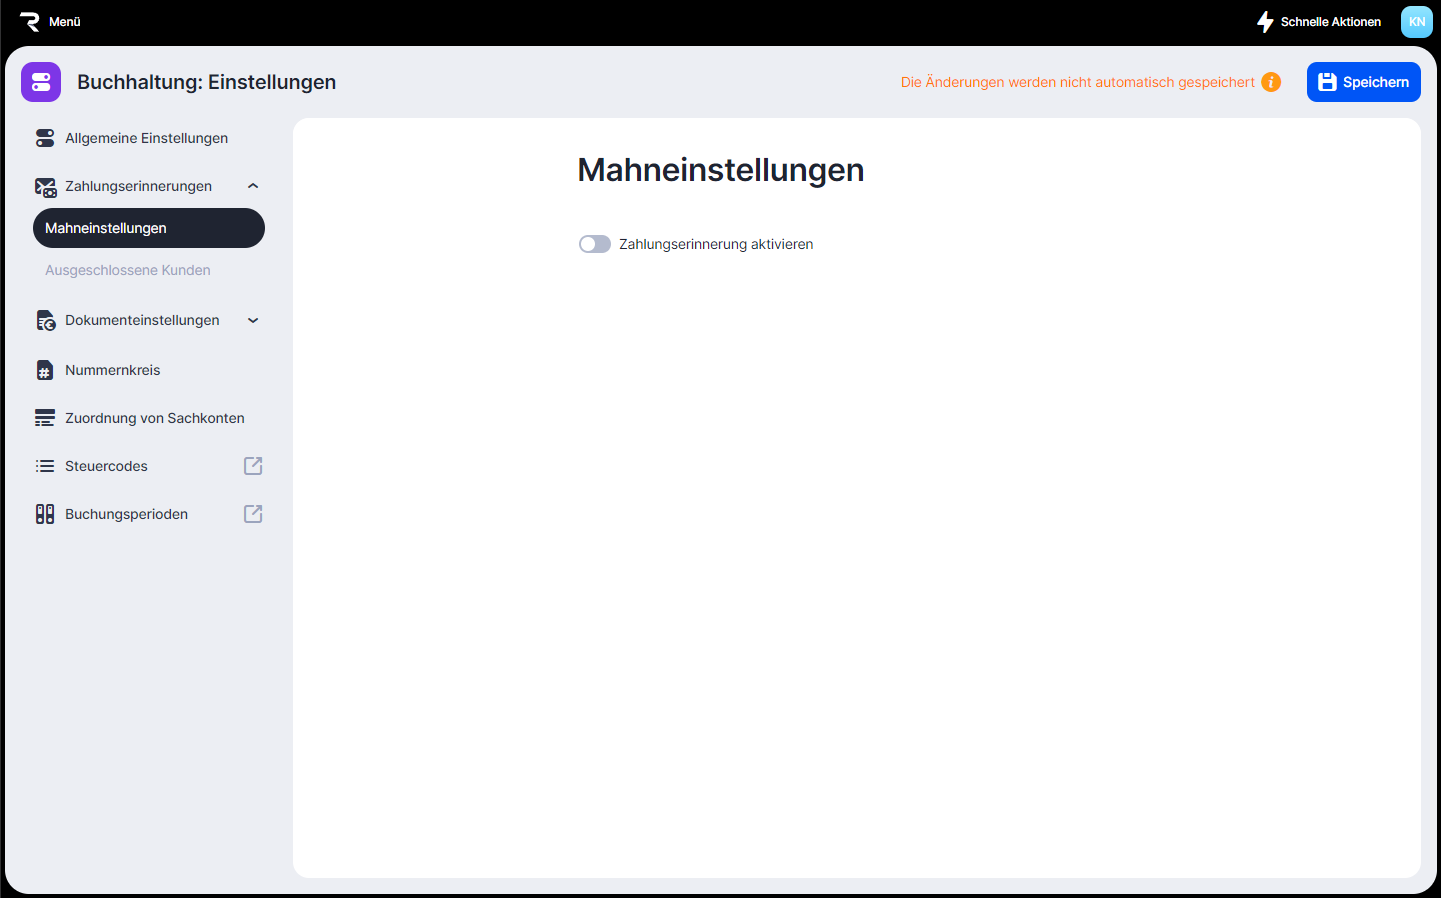Viewport: 1441px width, 898px height.
Task: Open Steuercodes
Action: click(106, 466)
